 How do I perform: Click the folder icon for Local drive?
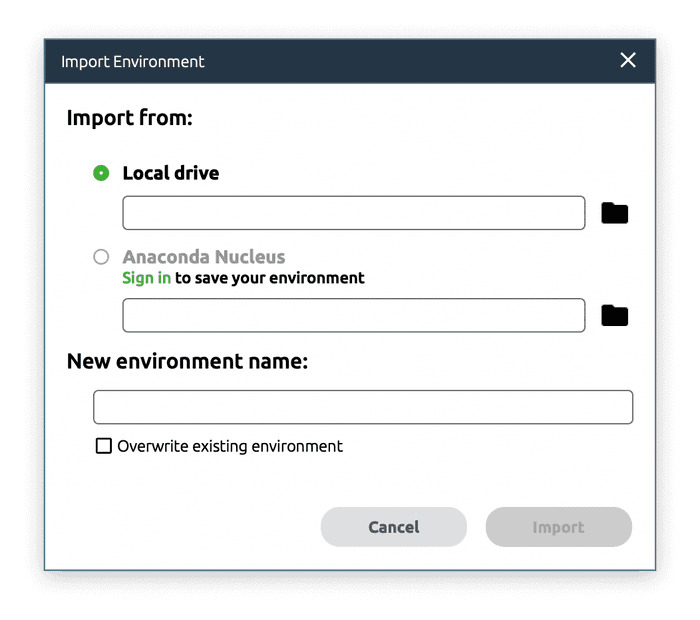tap(614, 213)
